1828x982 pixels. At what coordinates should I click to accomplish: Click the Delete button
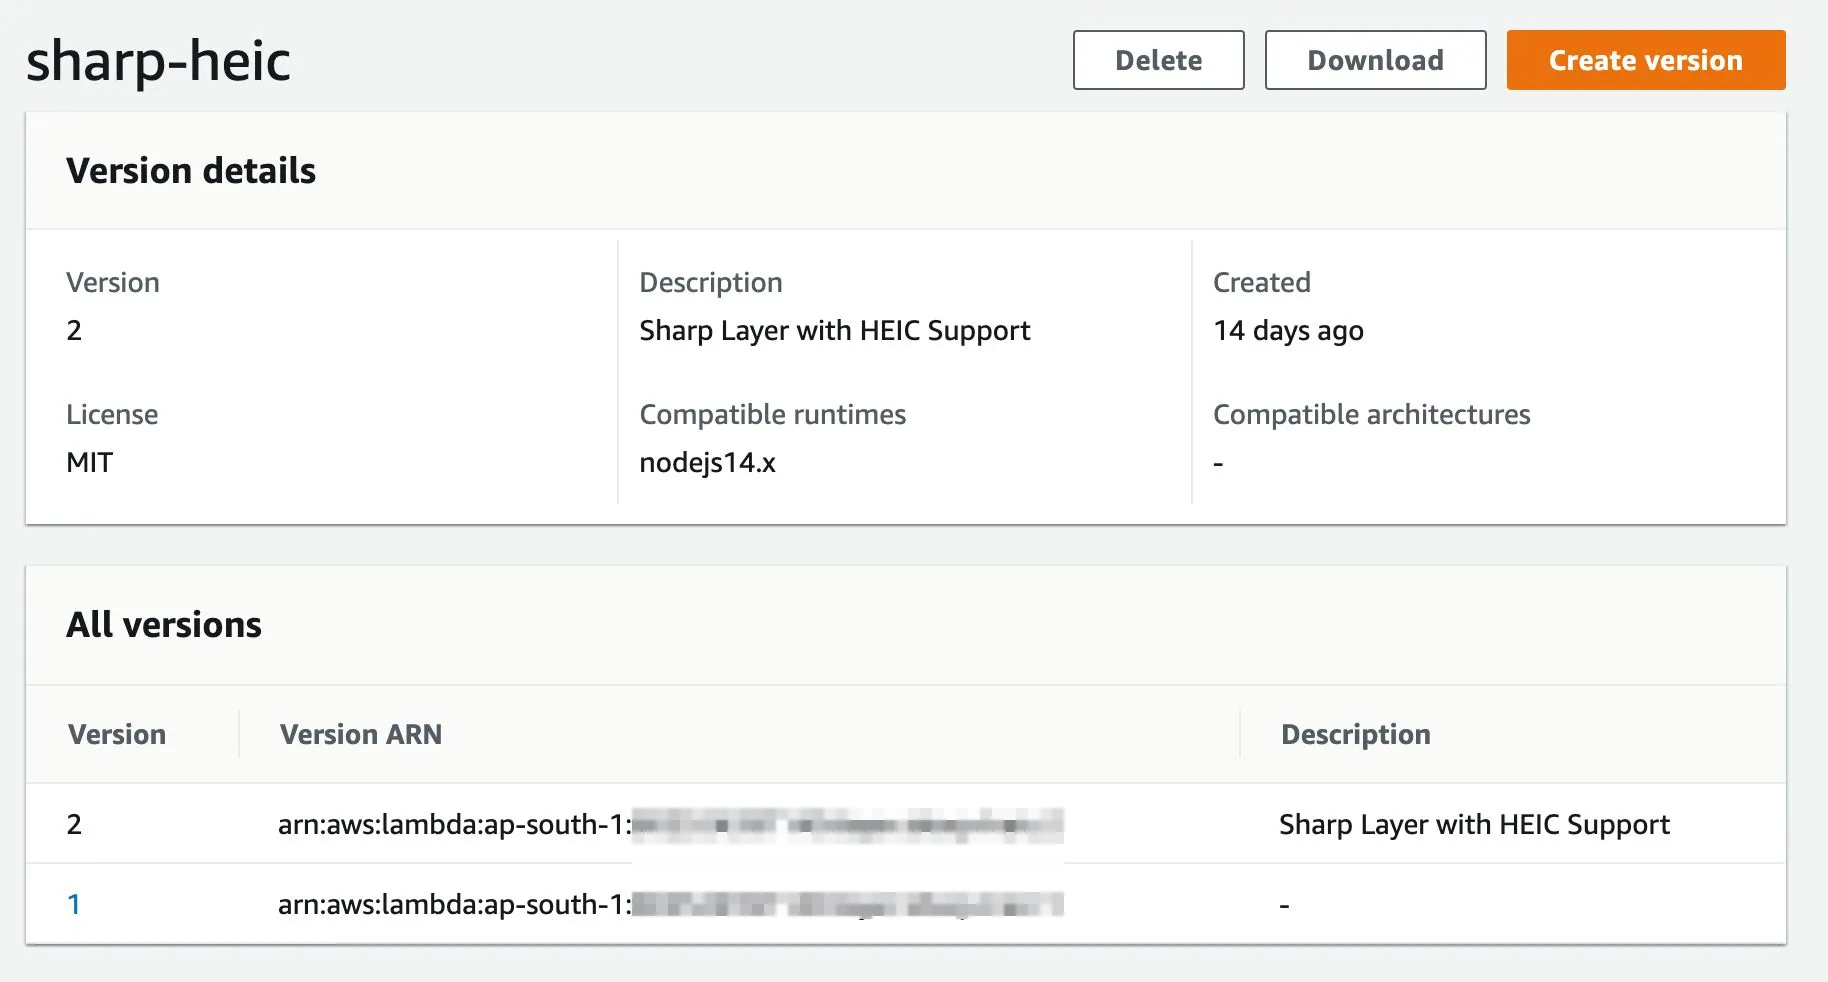[1158, 60]
